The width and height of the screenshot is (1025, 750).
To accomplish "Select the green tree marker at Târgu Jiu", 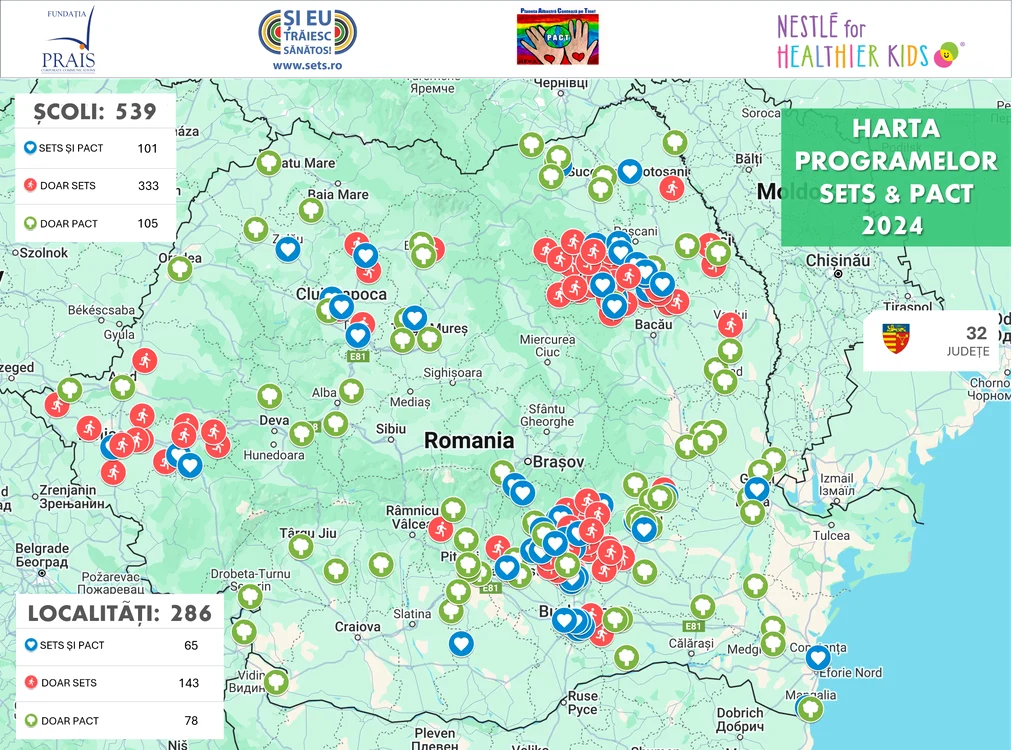I will pos(301,545).
